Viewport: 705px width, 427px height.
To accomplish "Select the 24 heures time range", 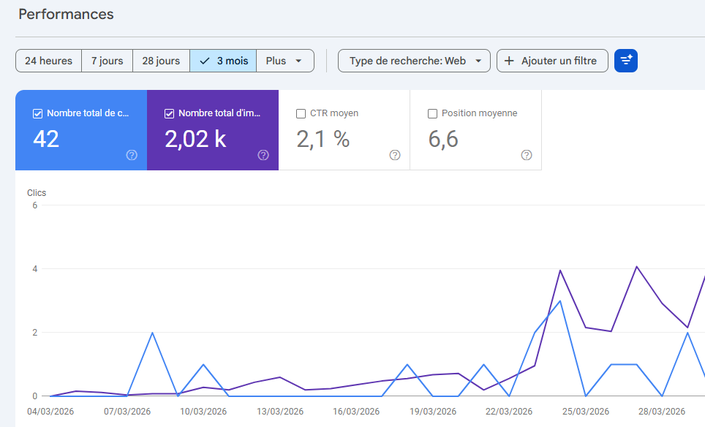I will click(x=48, y=61).
